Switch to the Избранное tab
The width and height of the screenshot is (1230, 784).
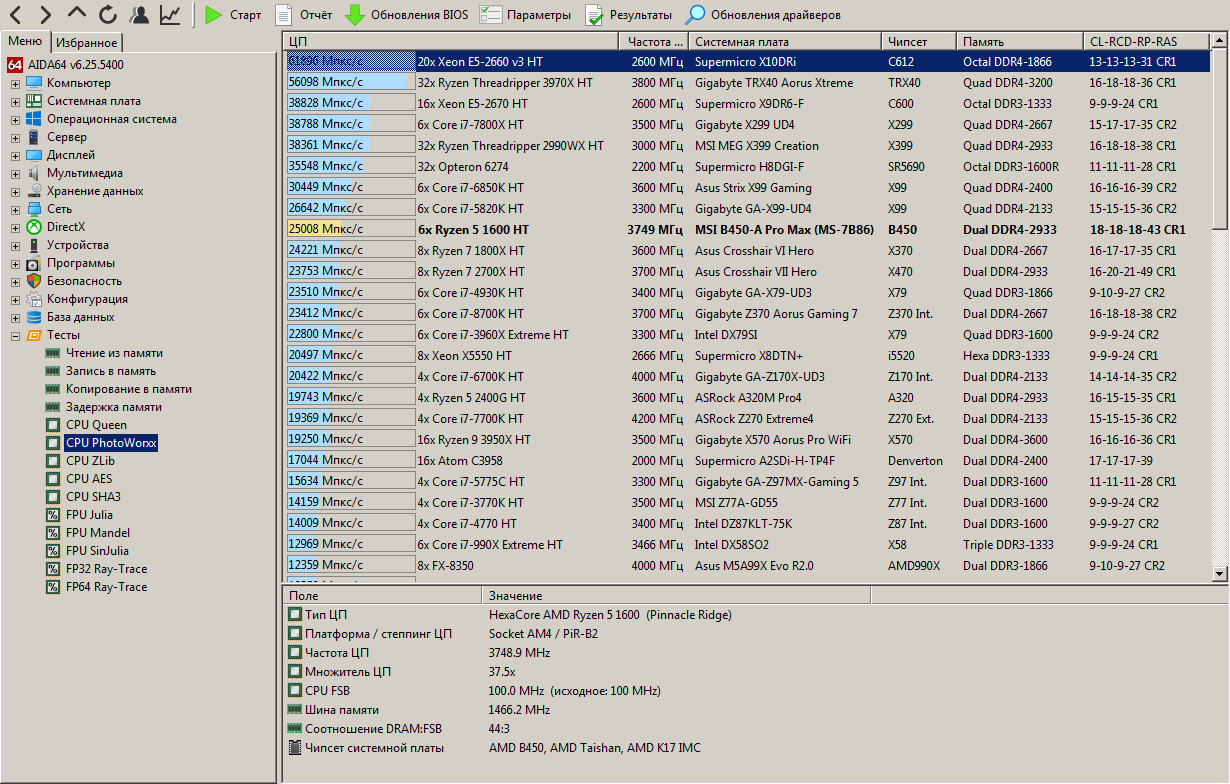pyautogui.click(x=87, y=42)
